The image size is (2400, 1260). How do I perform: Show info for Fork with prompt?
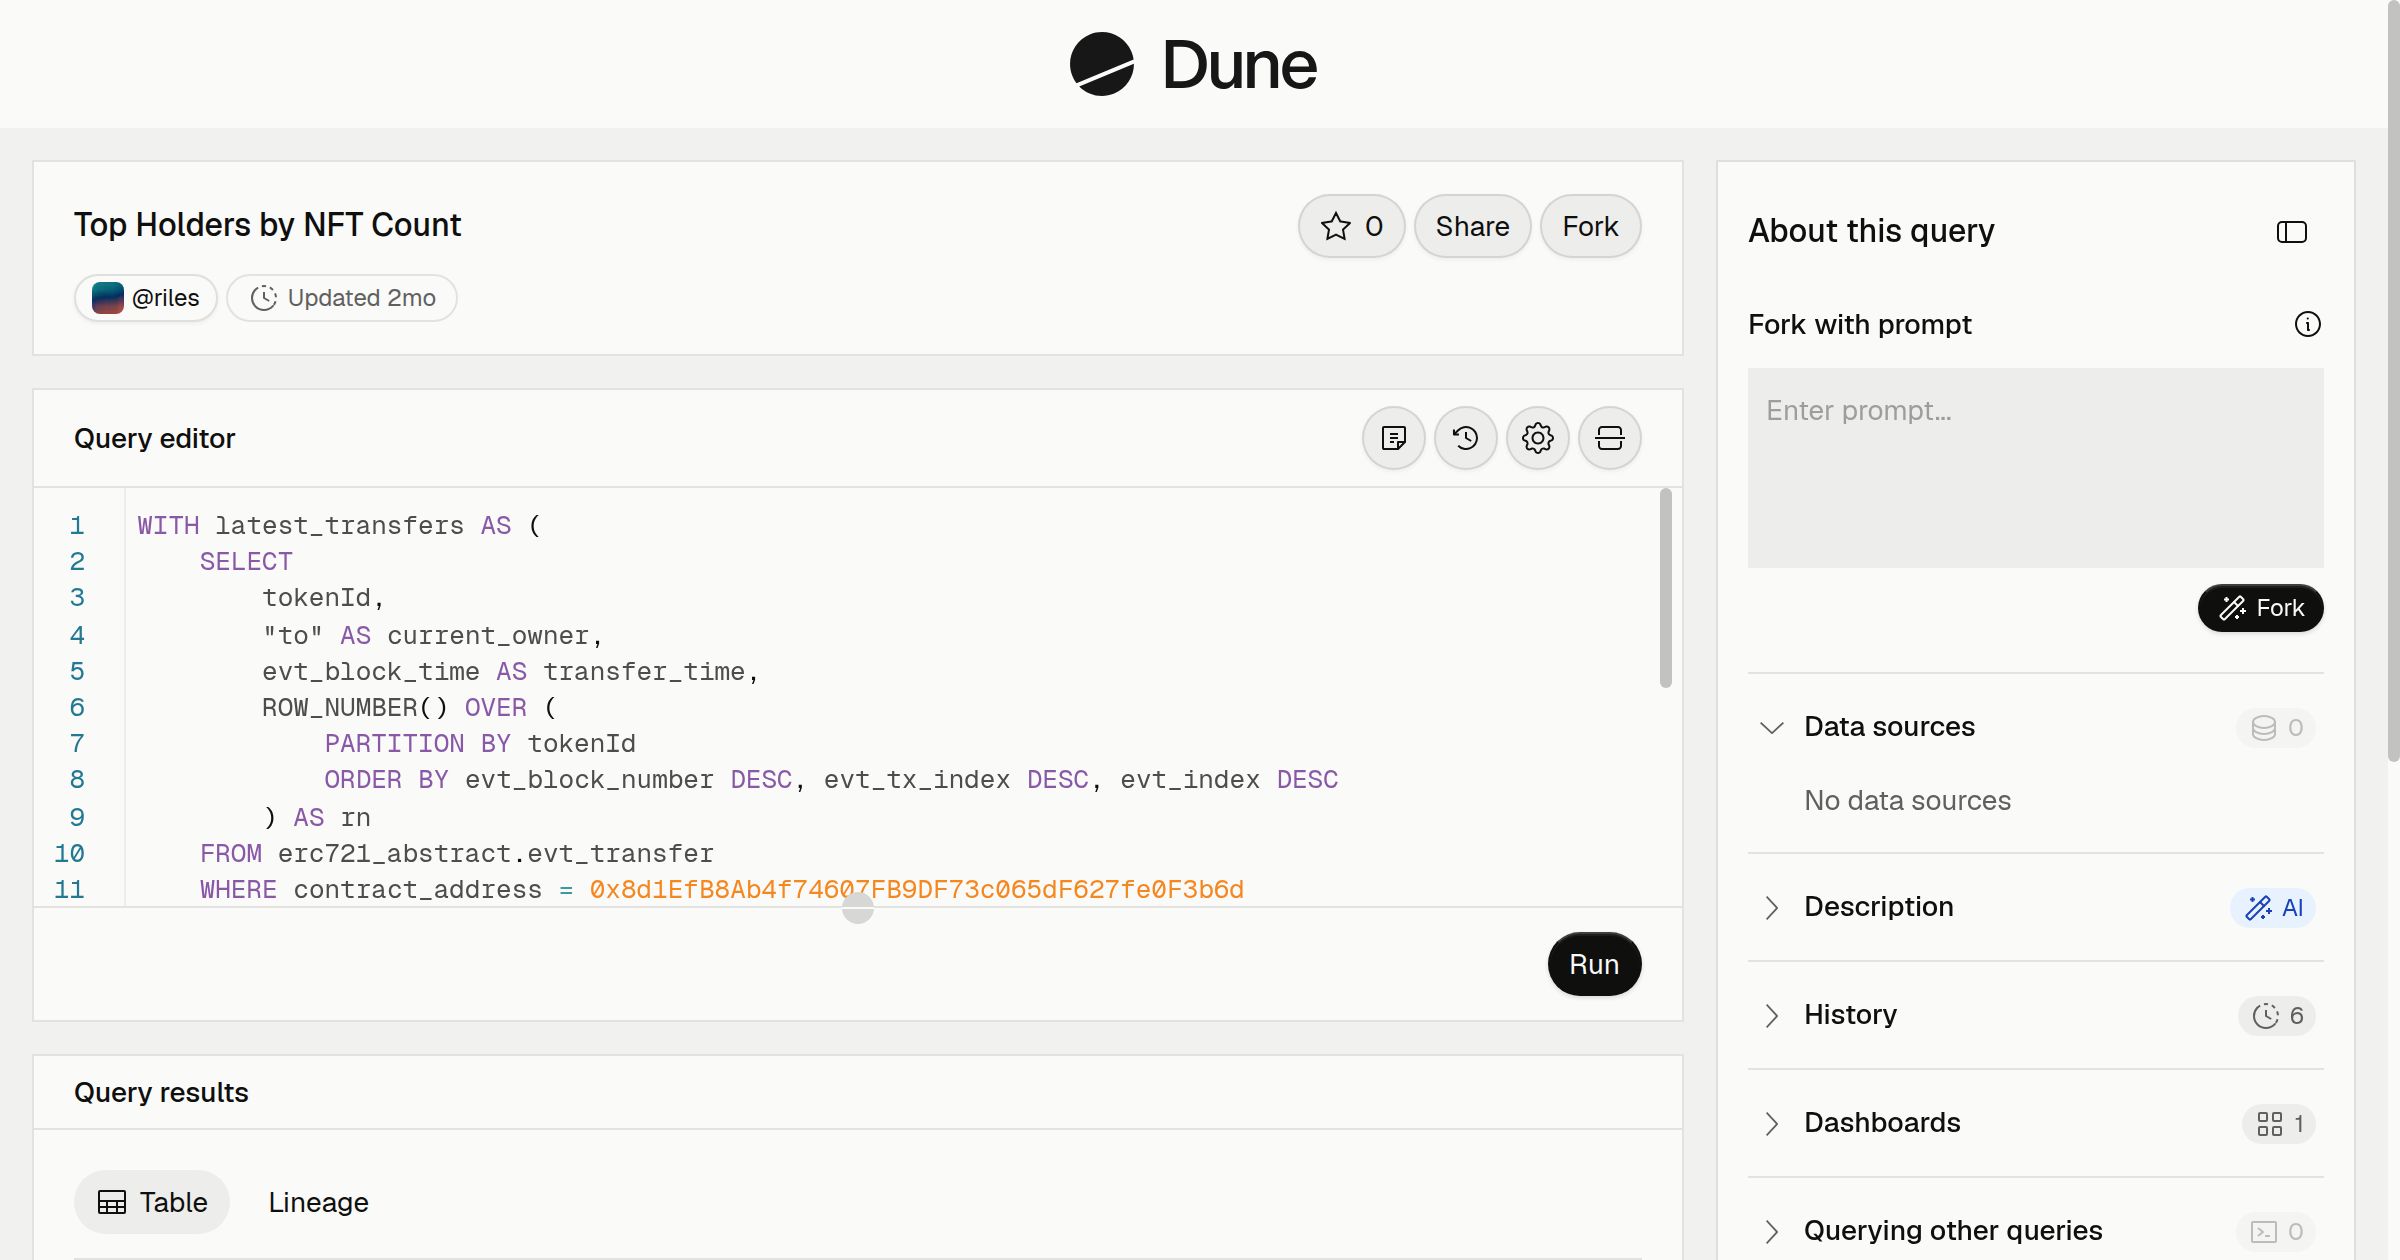(x=2307, y=324)
